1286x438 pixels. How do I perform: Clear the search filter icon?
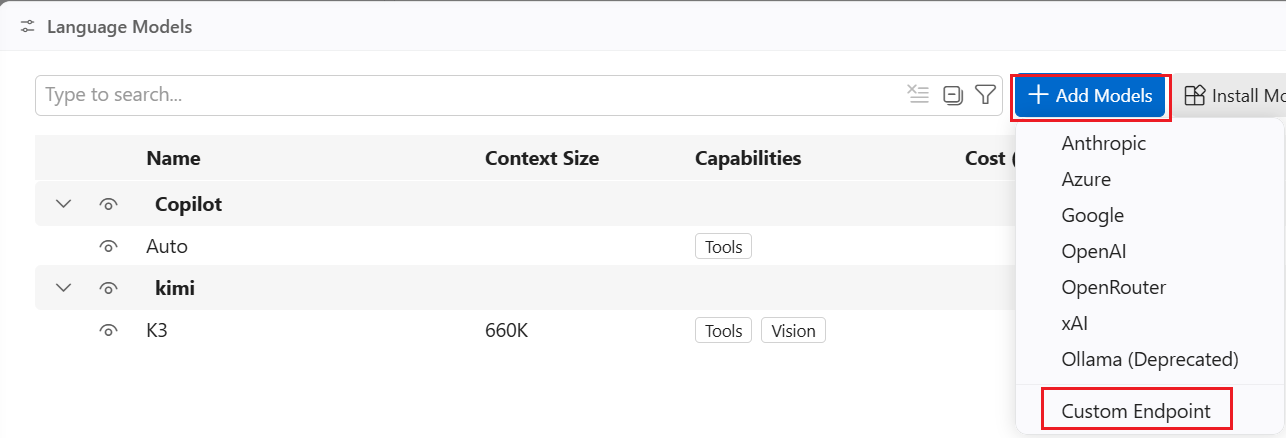pos(918,95)
